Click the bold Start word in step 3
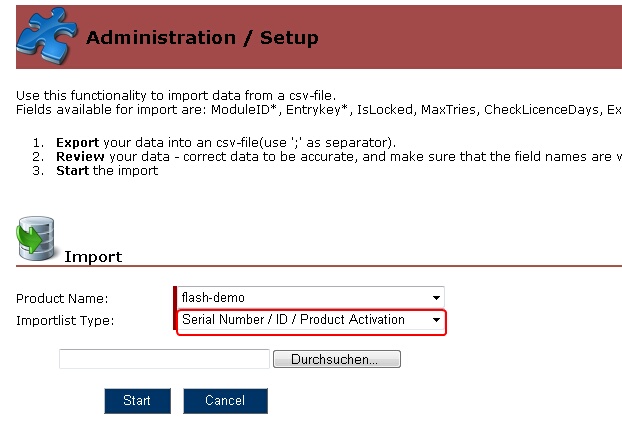This screenshot has height=435, width=622. [x=72, y=170]
